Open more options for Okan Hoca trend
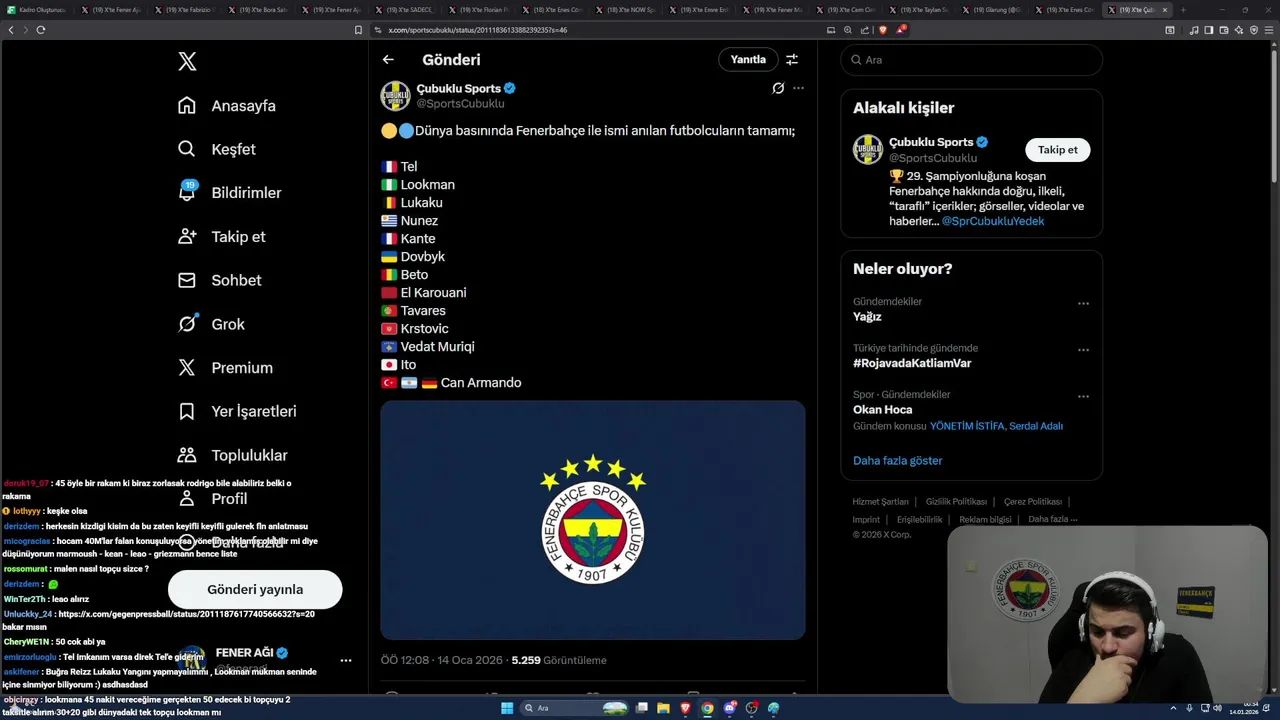The width and height of the screenshot is (1280, 720). [x=1083, y=397]
